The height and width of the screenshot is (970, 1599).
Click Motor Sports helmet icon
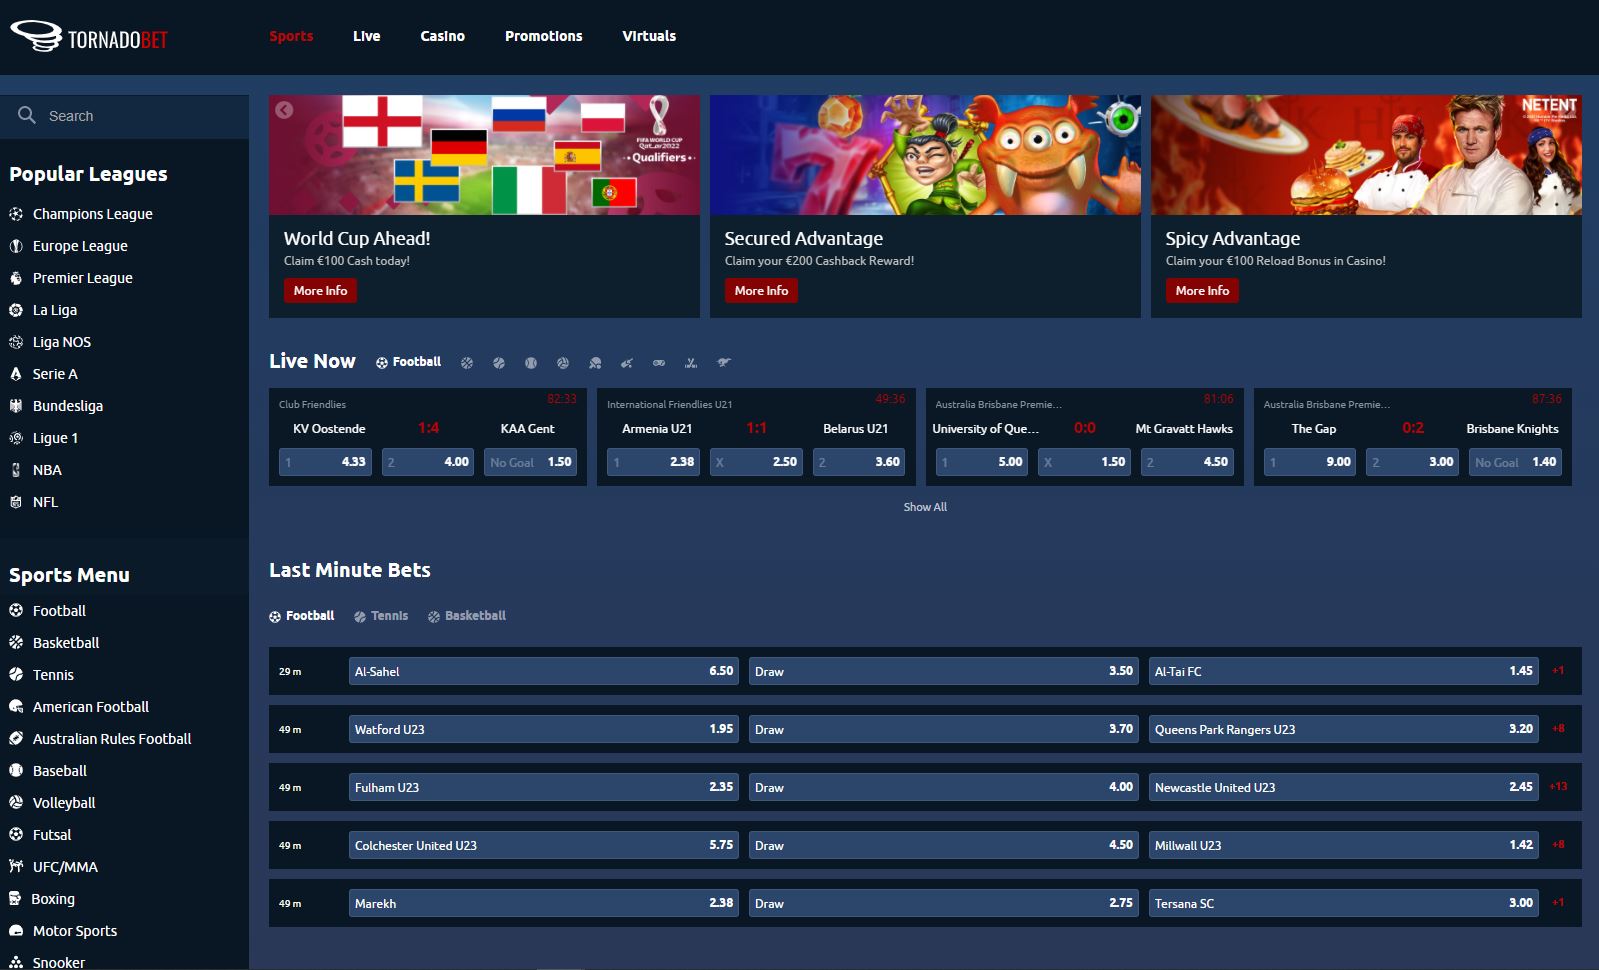point(16,930)
